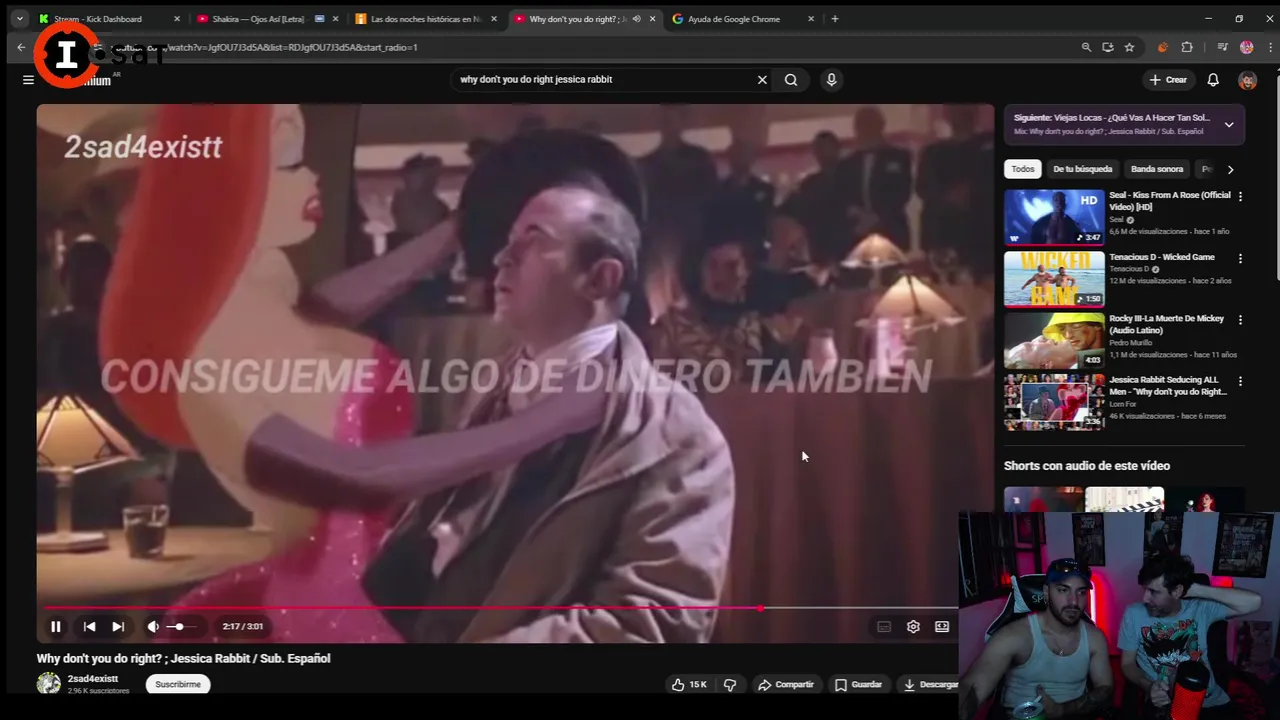Show more filter chips with right arrow
Screen dimensions: 1280x720
coord(1230,169)
